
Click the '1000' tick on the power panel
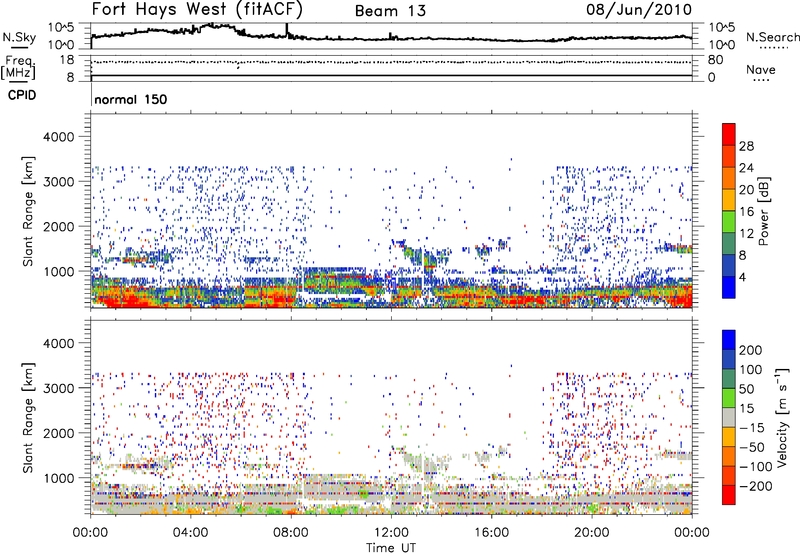coord(58,271)
